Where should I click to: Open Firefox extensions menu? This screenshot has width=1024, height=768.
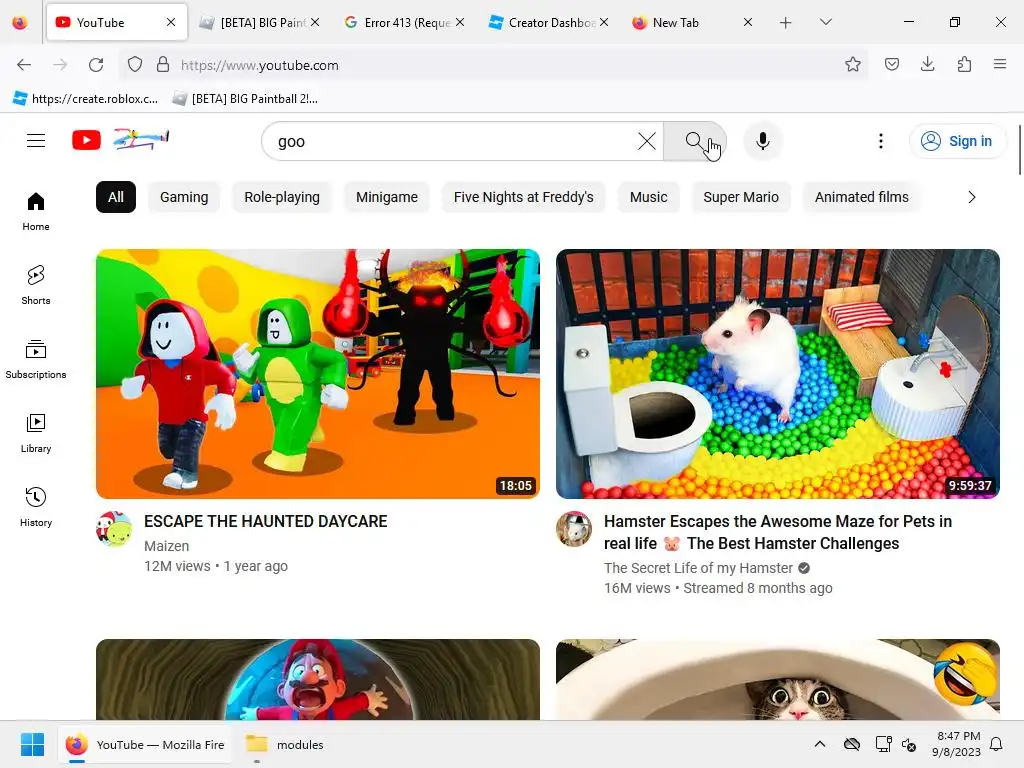point(964,64)
